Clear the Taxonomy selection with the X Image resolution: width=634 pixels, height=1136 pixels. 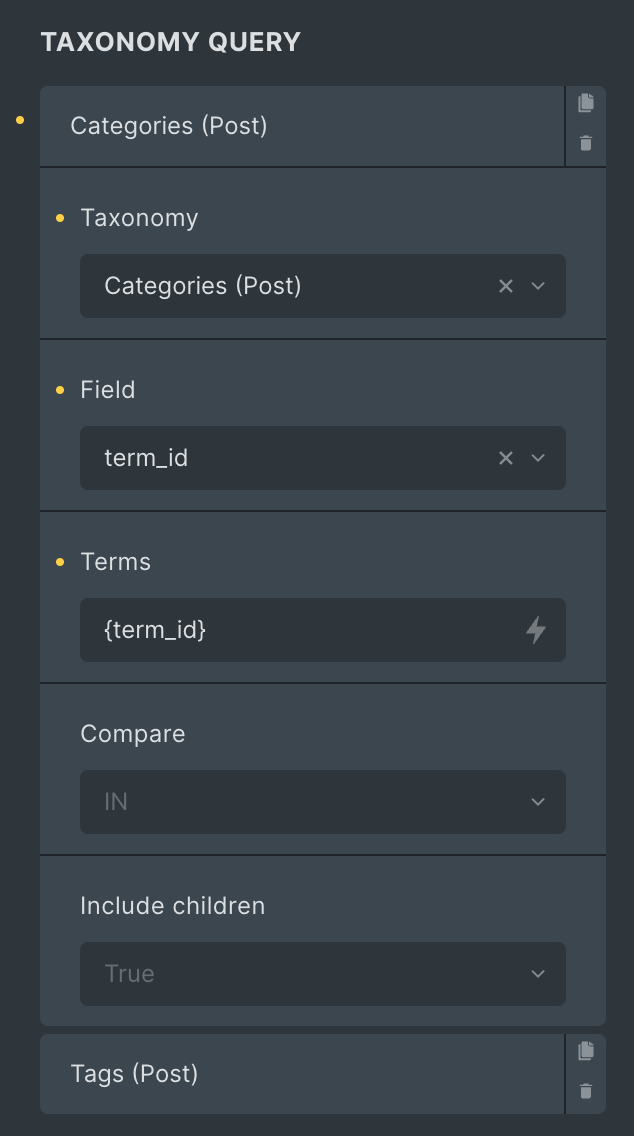pos(506,286)
